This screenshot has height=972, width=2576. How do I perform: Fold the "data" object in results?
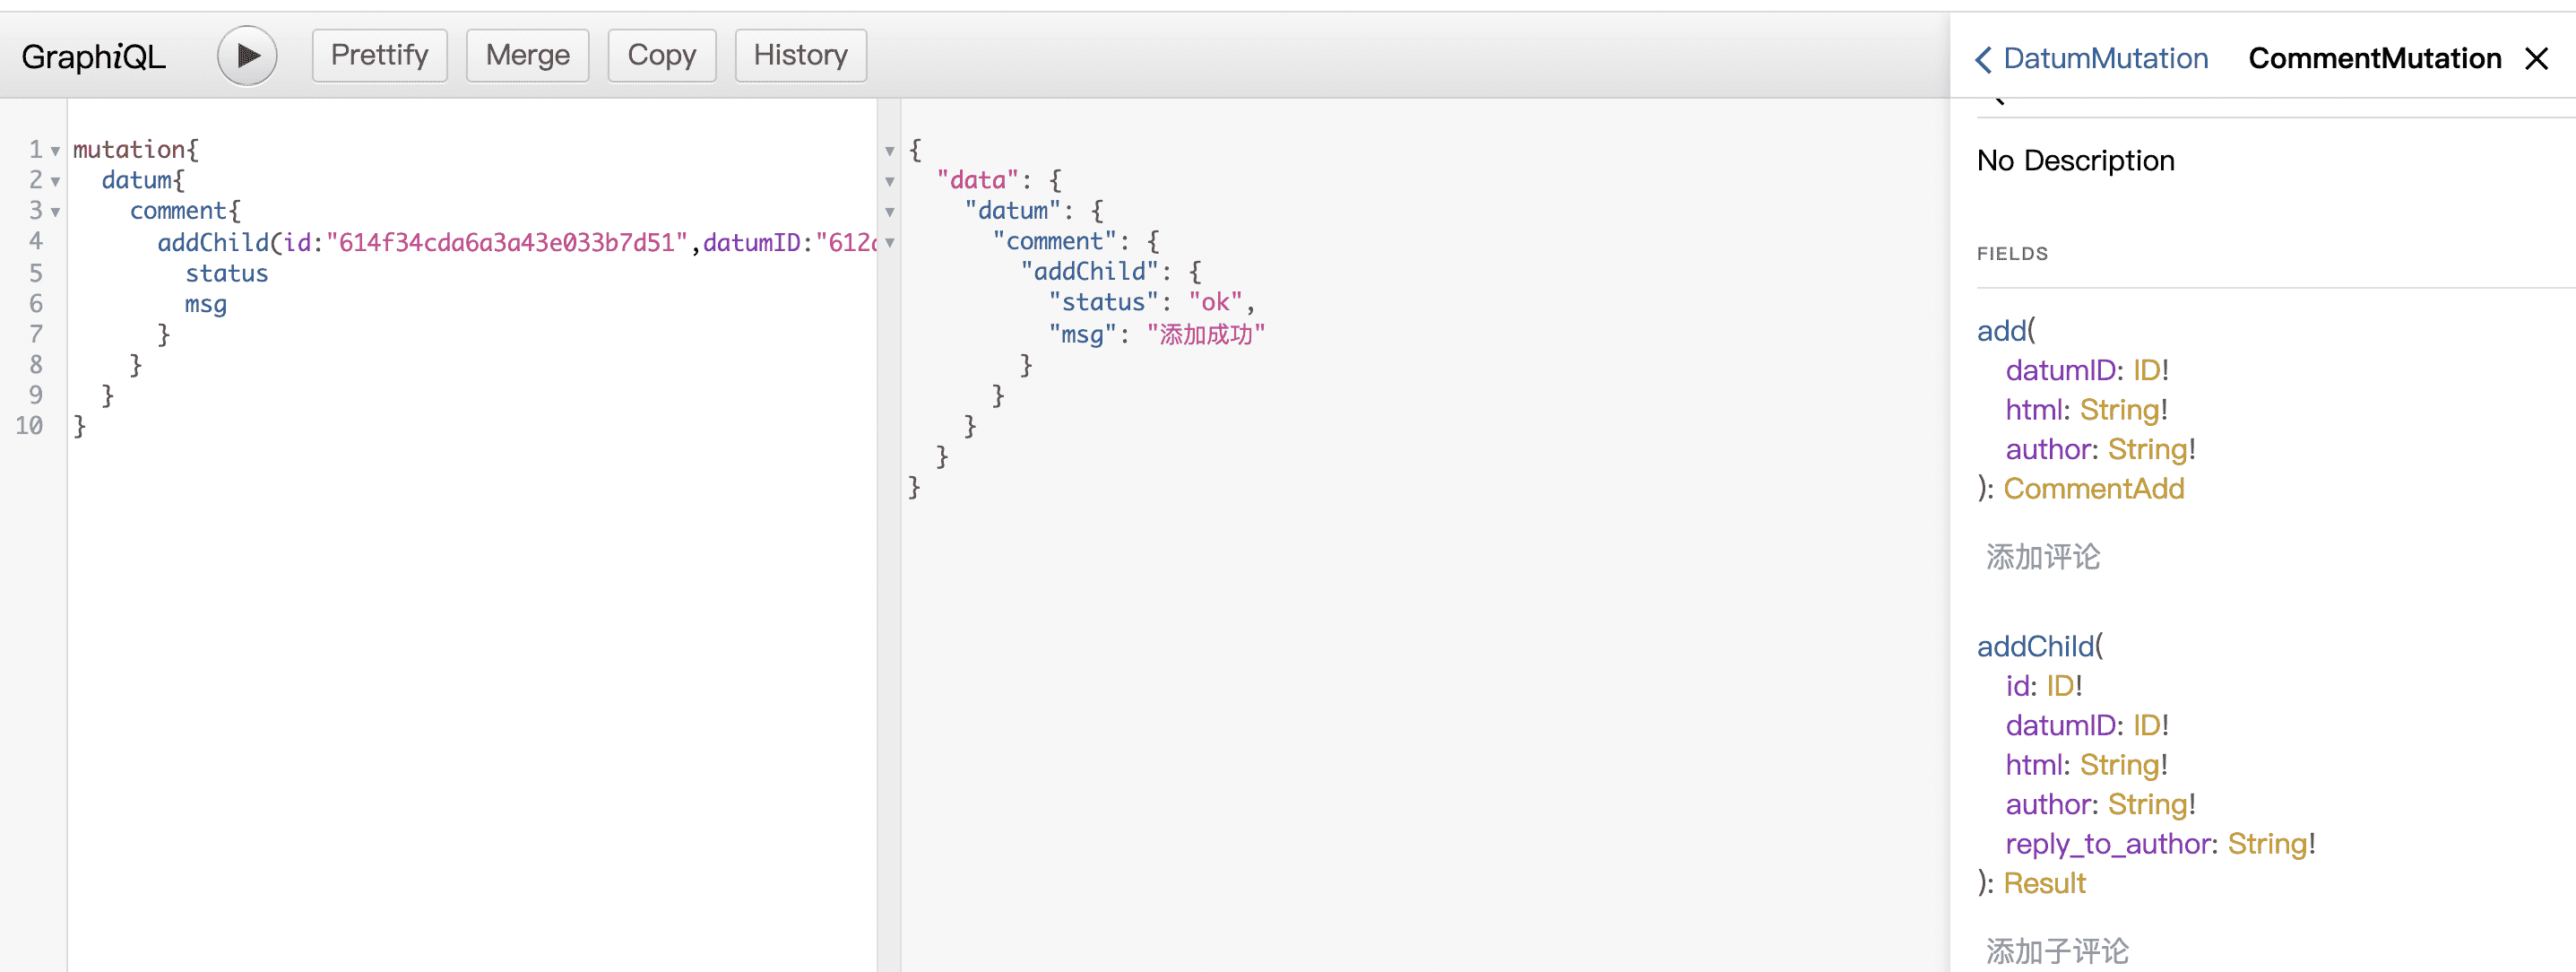[889, 181]
